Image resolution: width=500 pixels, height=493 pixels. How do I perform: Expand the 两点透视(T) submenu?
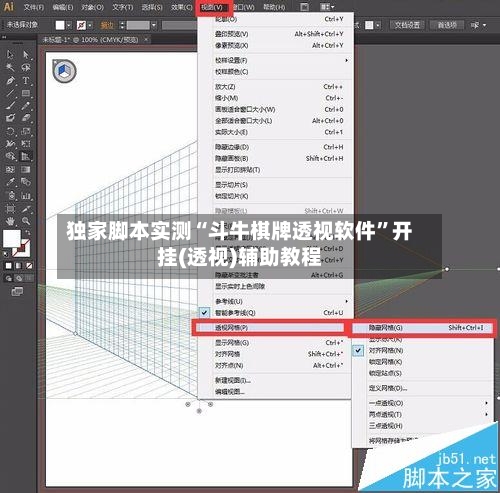coord(423,414)
